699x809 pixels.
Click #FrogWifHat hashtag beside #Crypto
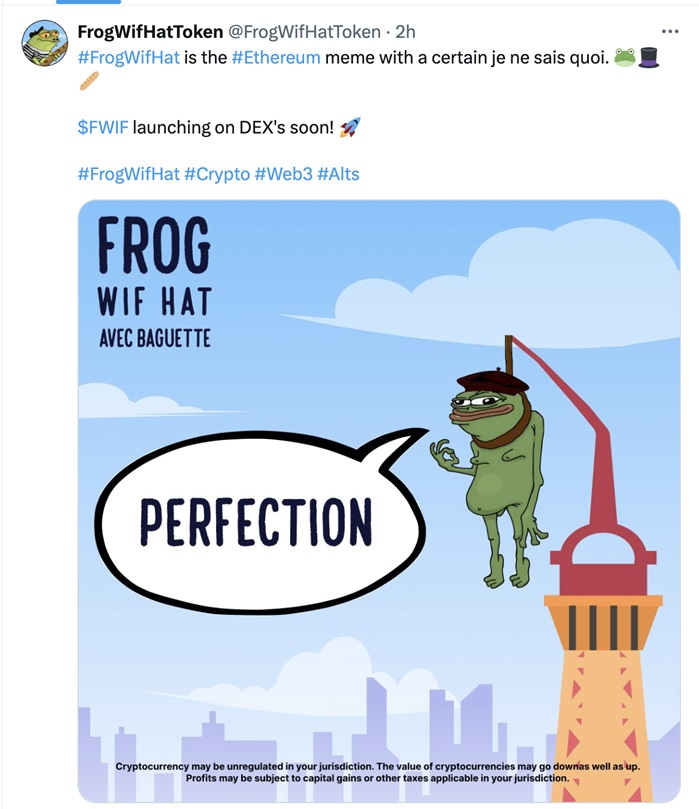point(128,174)
